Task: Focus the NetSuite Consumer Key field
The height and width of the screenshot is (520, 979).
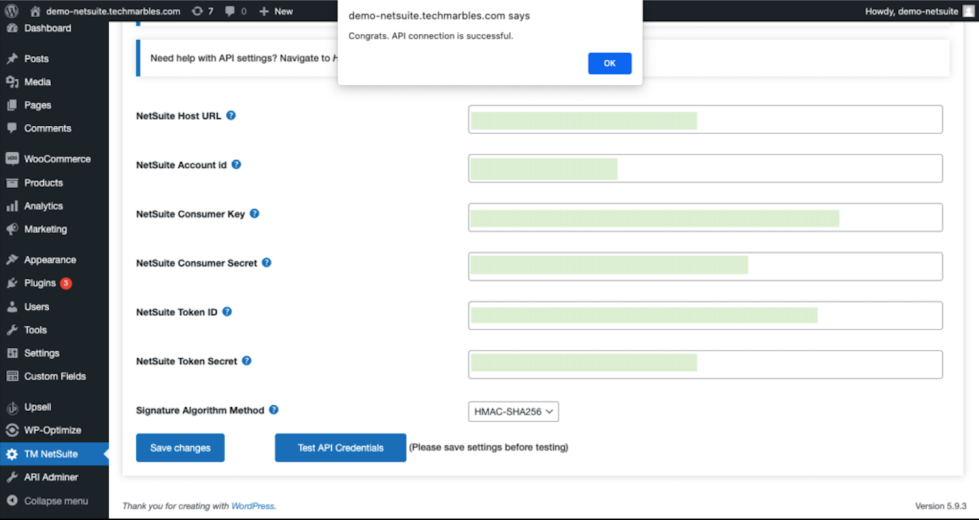Action: tap(706, 217)
